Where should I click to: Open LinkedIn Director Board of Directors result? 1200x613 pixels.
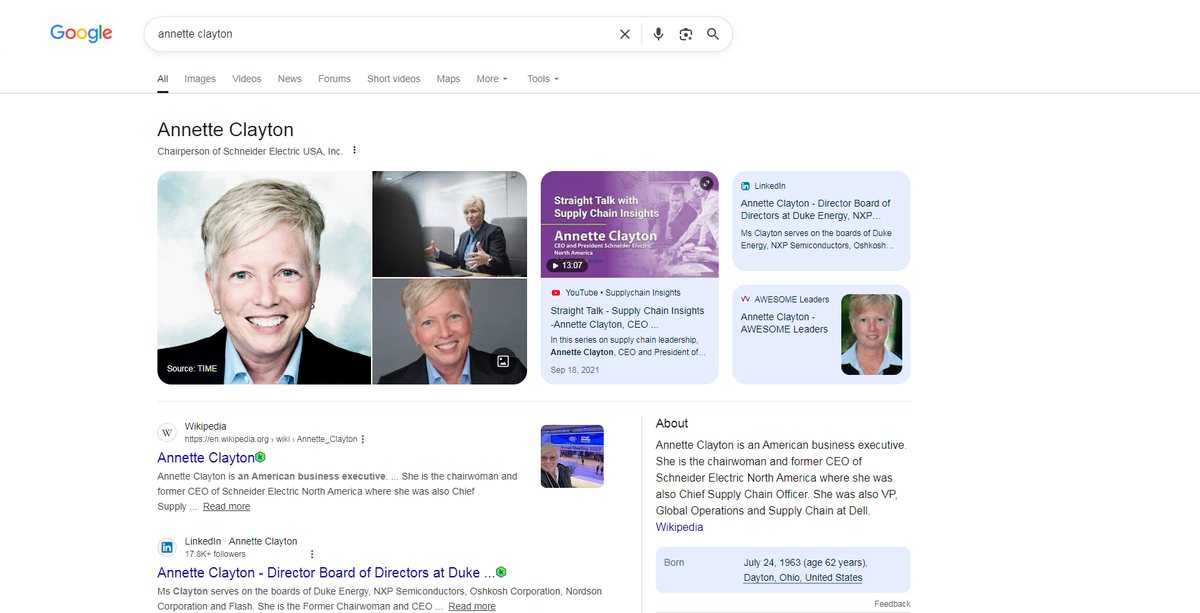pos(326,573)
